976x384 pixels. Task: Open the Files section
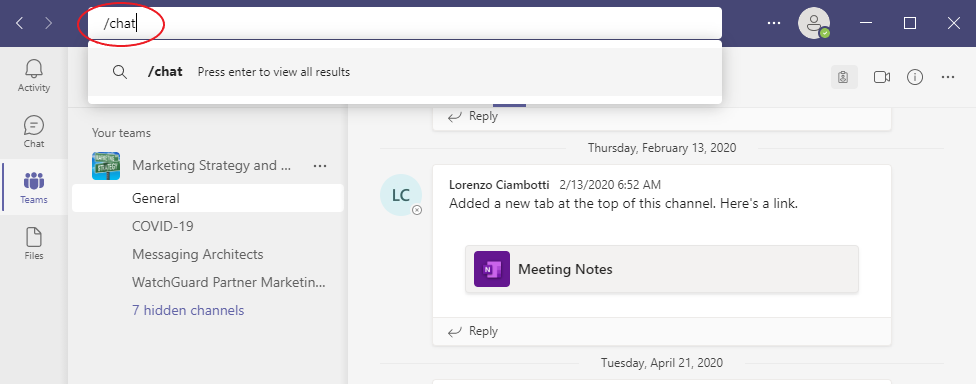(x=34, y=243)
